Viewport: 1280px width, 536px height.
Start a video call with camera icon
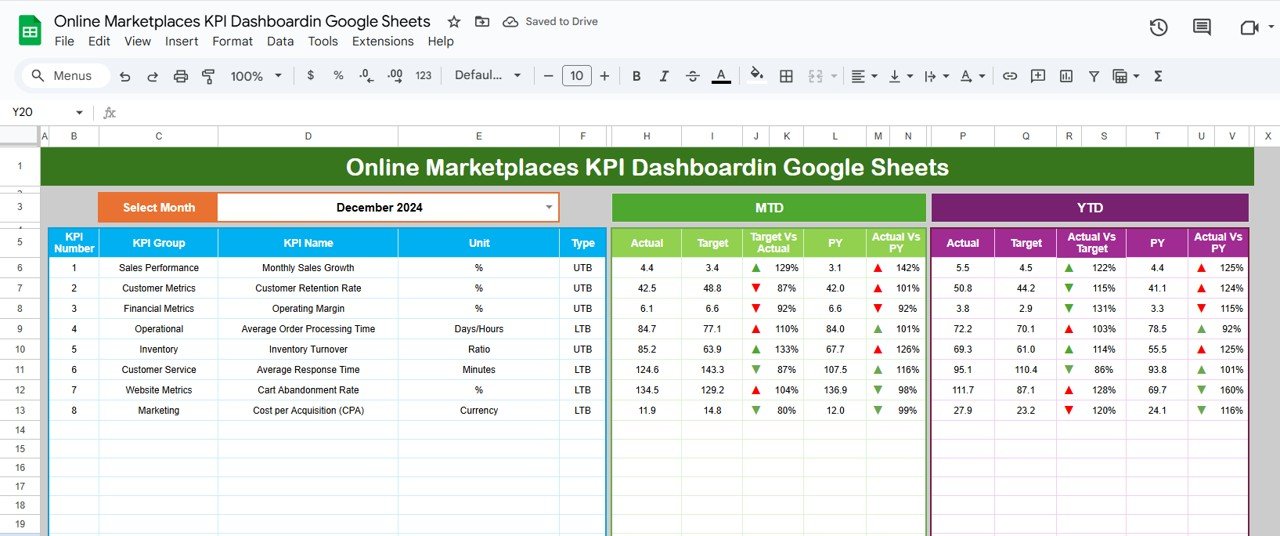point(1249,28)
